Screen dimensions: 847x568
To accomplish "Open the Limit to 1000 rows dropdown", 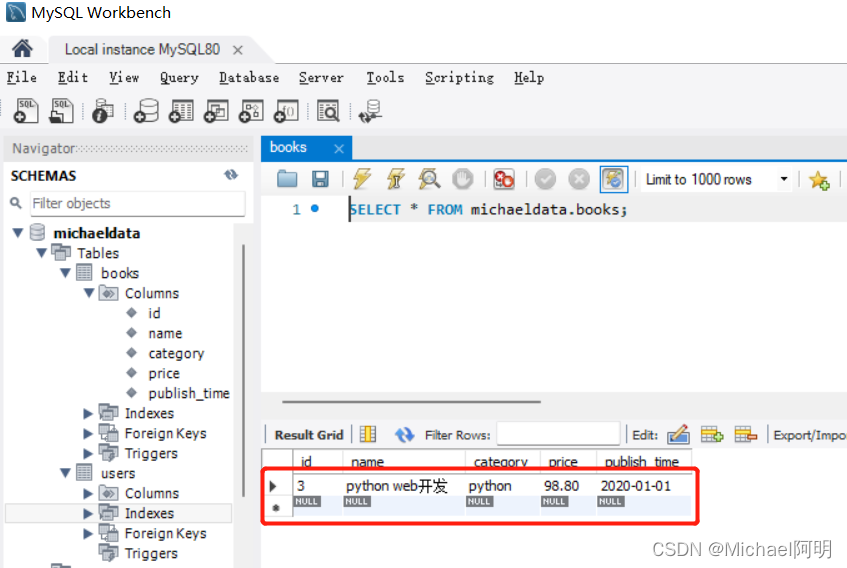I will coord(784,179).
